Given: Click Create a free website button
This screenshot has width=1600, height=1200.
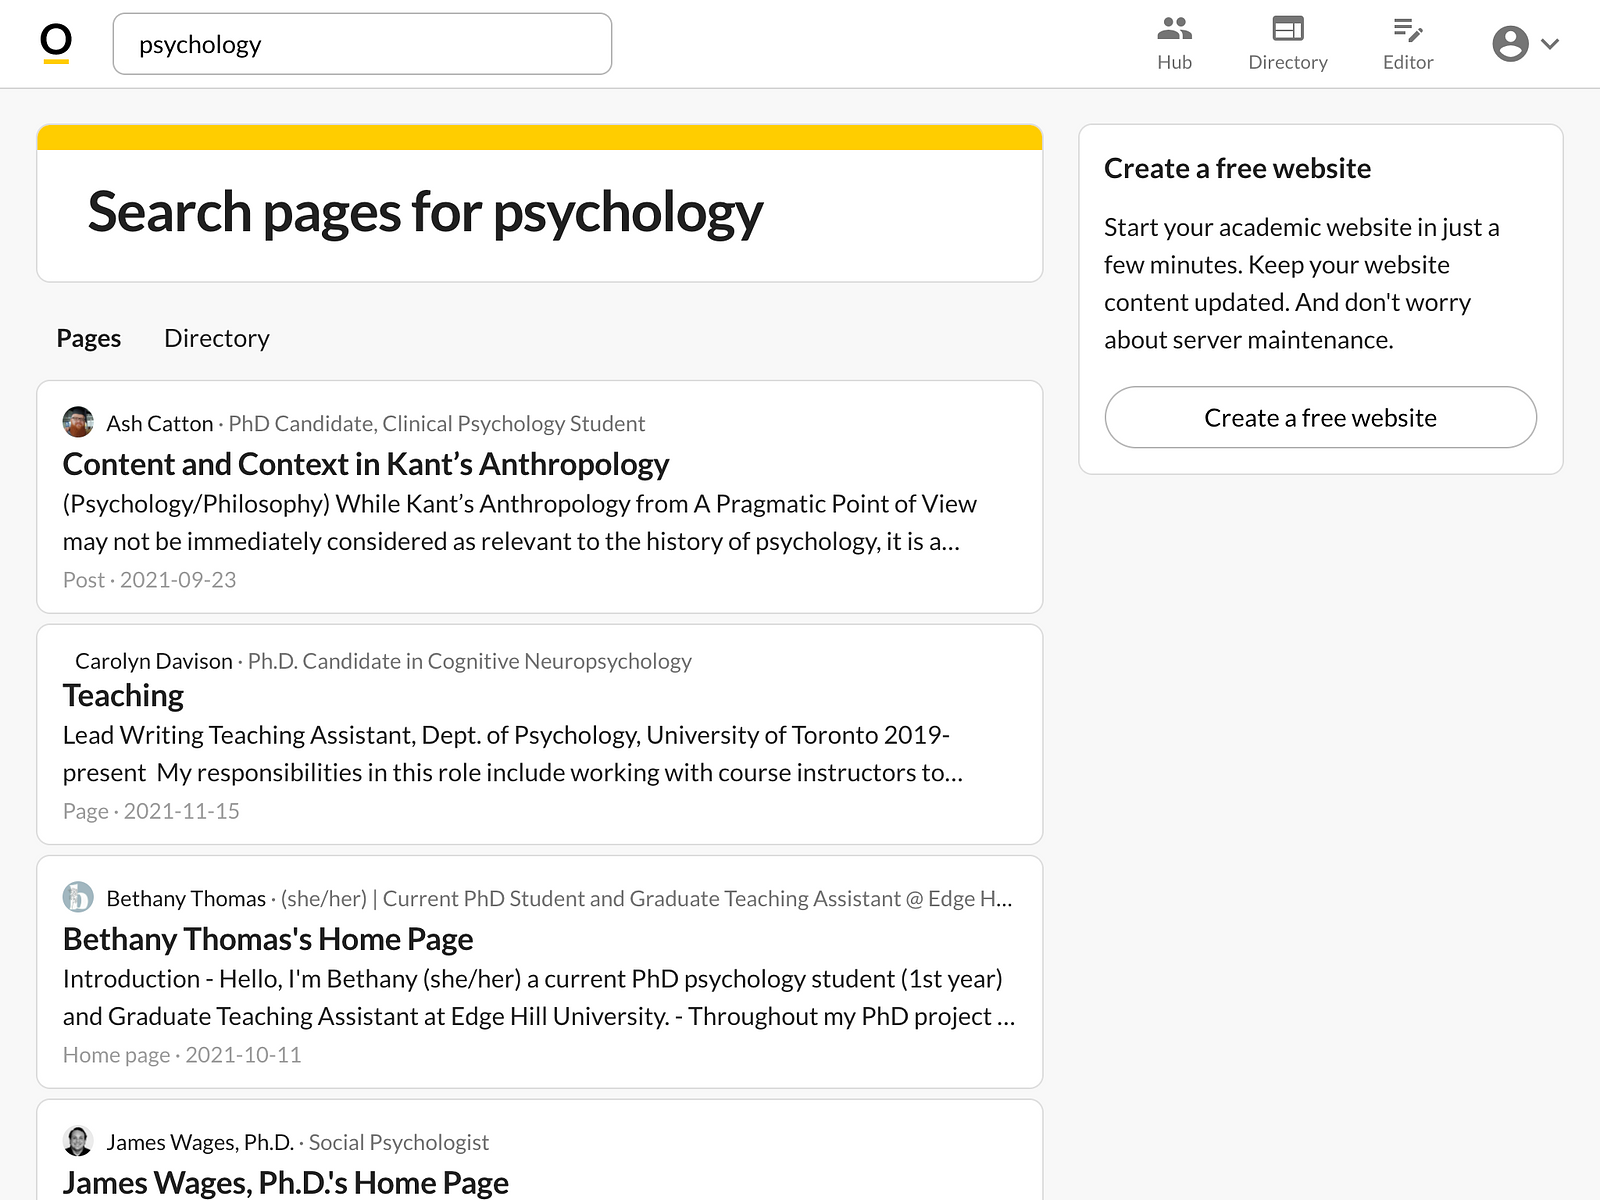Looking at the screenshot, I should (x=1320, y=417).
